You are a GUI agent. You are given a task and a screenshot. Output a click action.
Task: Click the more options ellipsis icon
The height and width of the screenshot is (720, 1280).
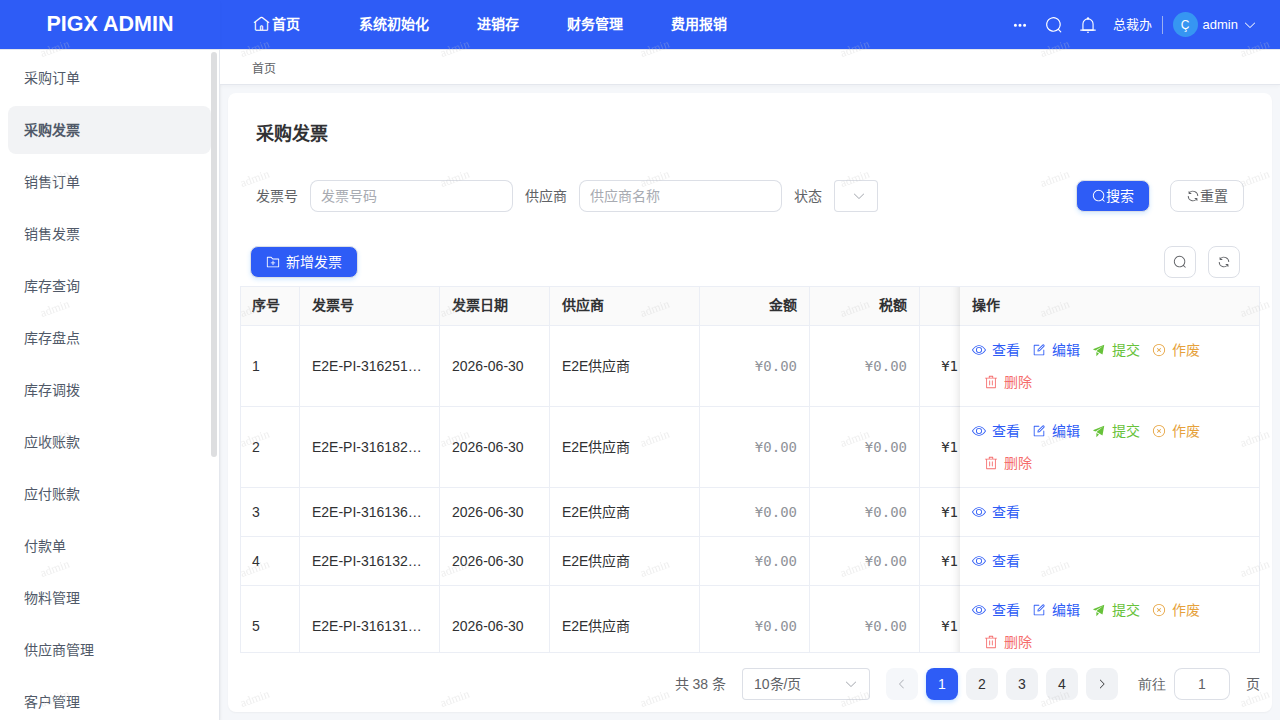pyautogui.click(x=1020, y=25)
